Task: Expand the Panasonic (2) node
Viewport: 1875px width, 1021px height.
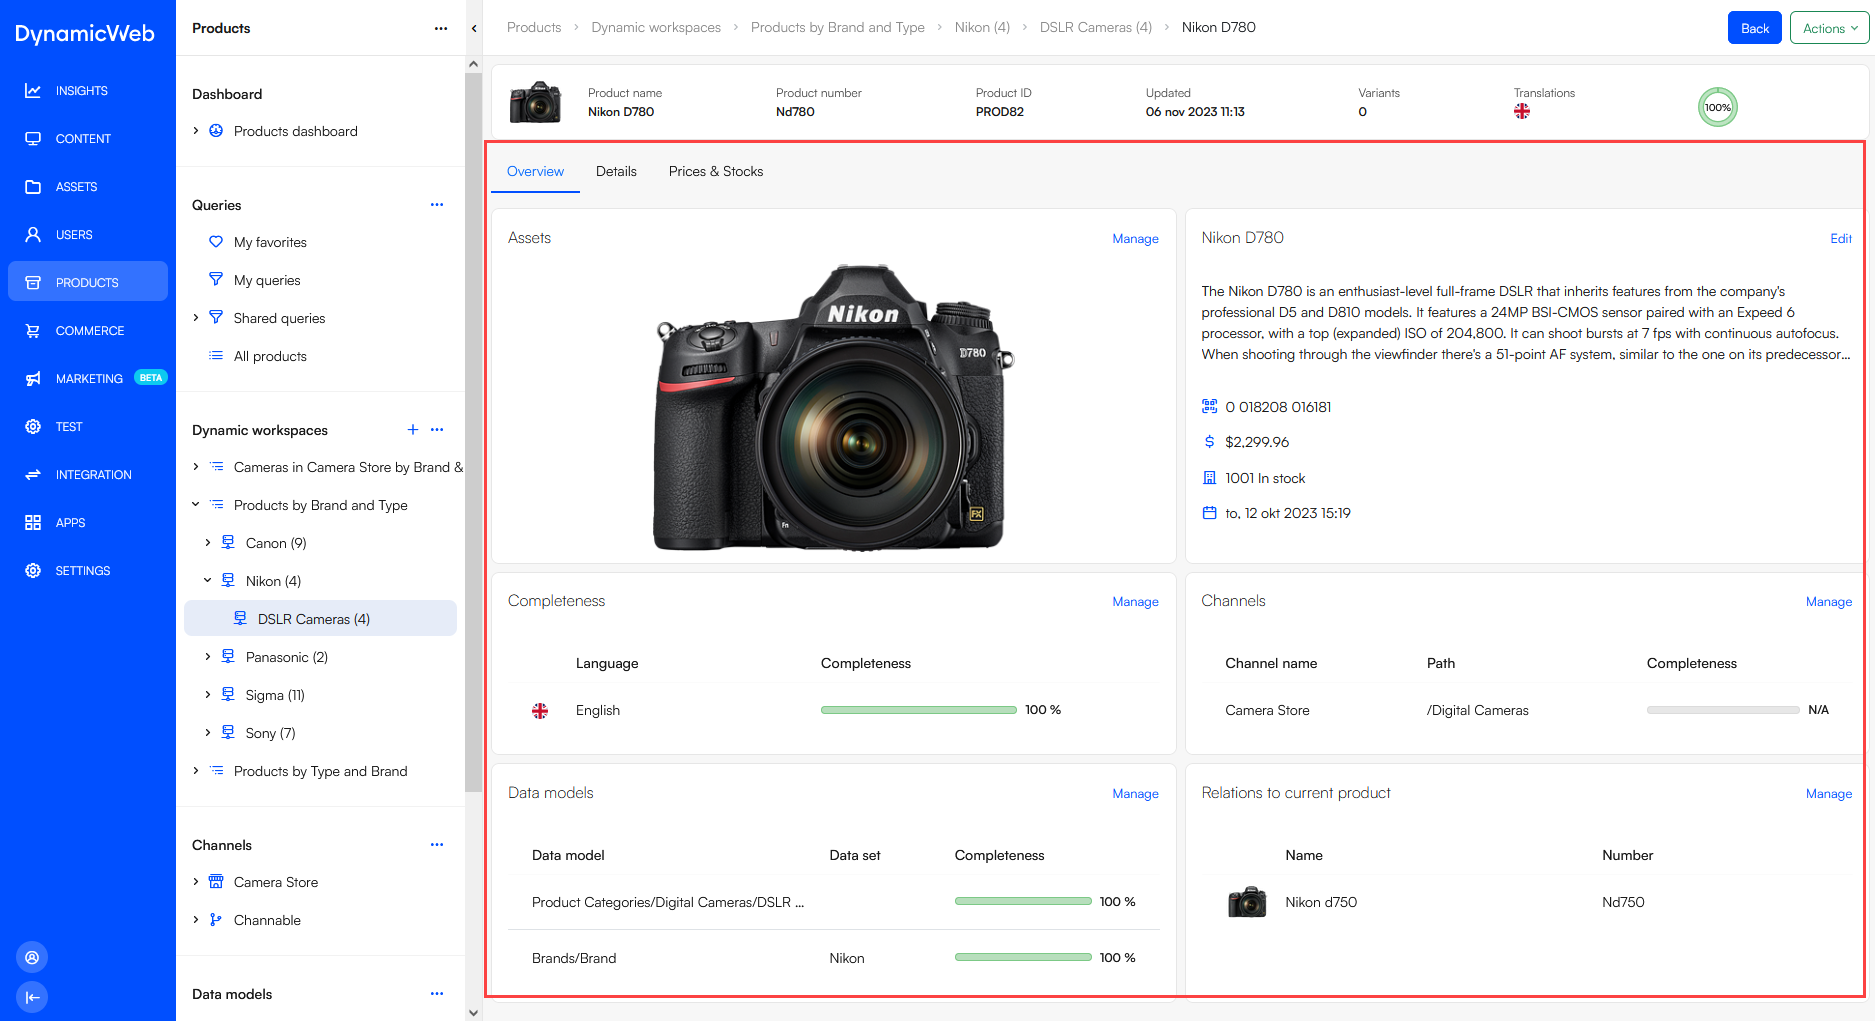Action: tap(208, 657)
